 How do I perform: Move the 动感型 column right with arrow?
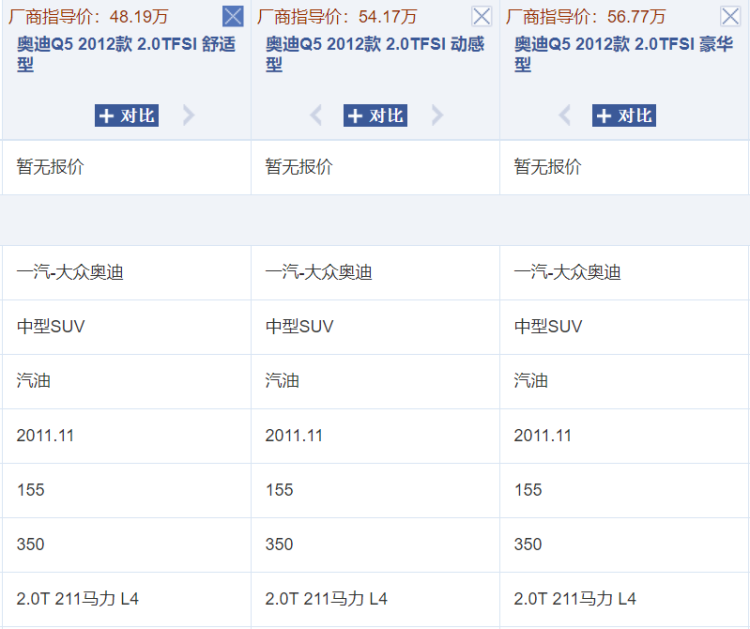click(437, 115)
